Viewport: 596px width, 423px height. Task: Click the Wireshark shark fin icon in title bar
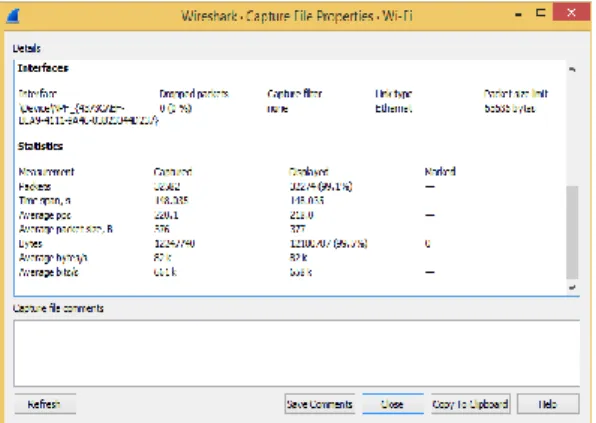click(13, 16)
